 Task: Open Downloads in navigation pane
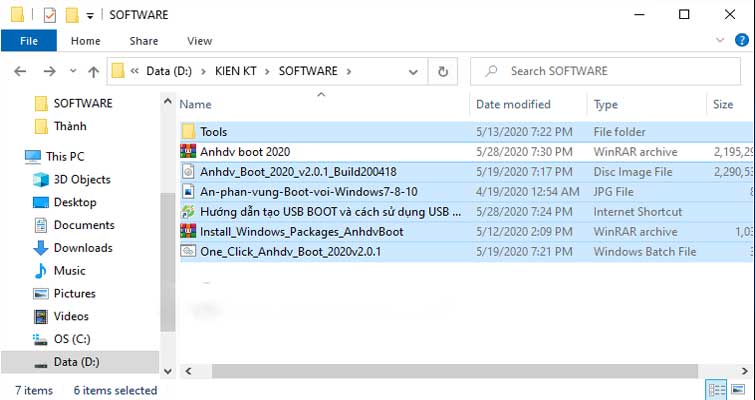(83, 248)
